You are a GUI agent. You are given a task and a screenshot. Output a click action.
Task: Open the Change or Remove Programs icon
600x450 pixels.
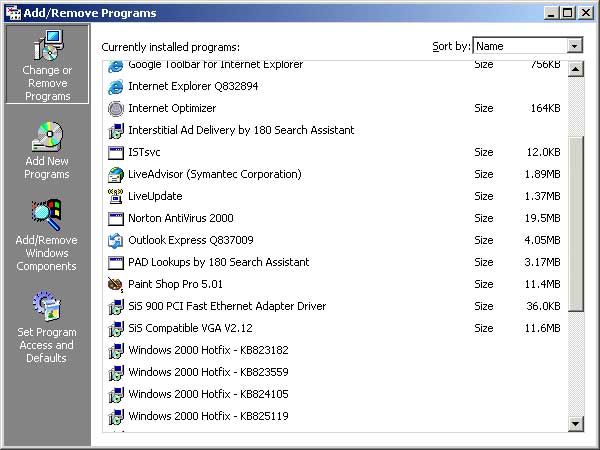tap(47, 64)
